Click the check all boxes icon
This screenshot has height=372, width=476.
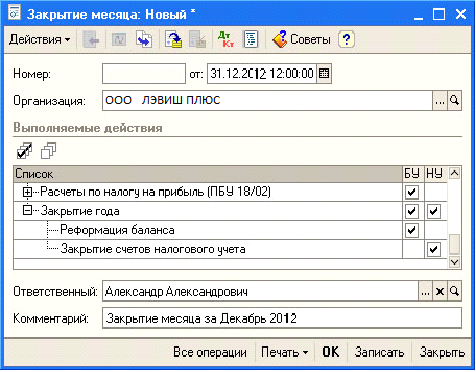[24, 151]
